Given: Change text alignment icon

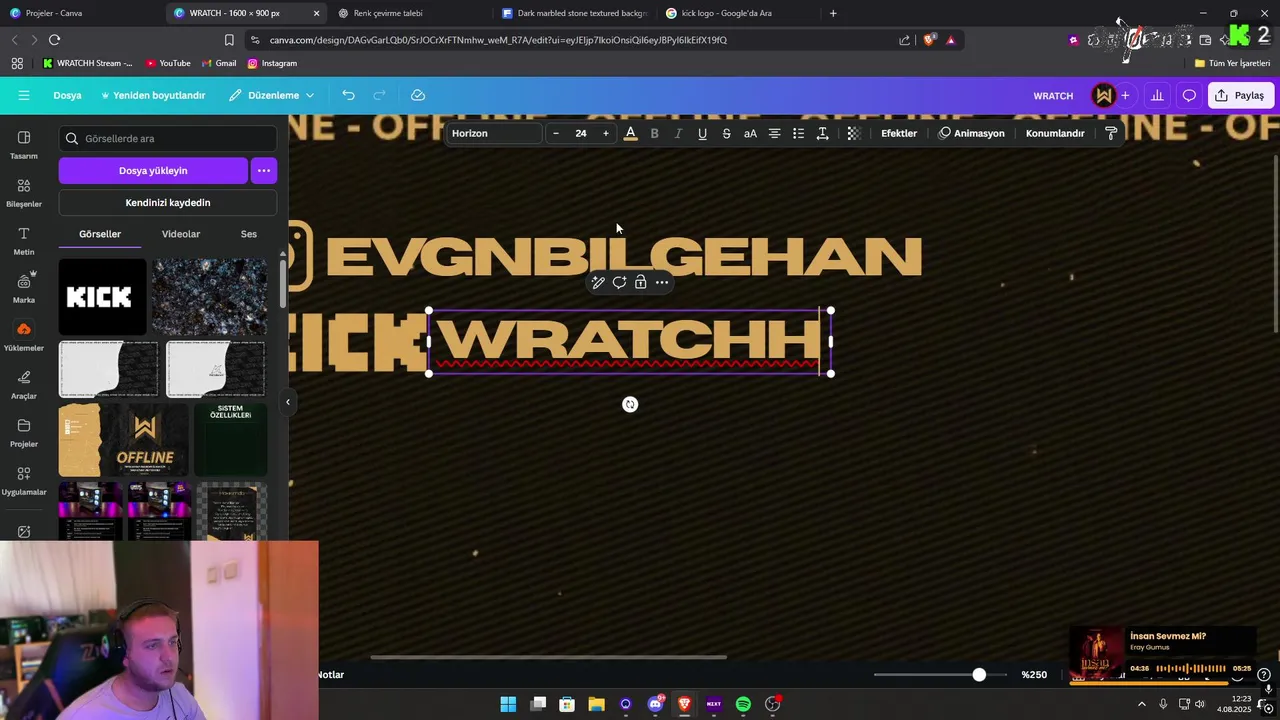Looking at the screenshot, I should [774, 133].
